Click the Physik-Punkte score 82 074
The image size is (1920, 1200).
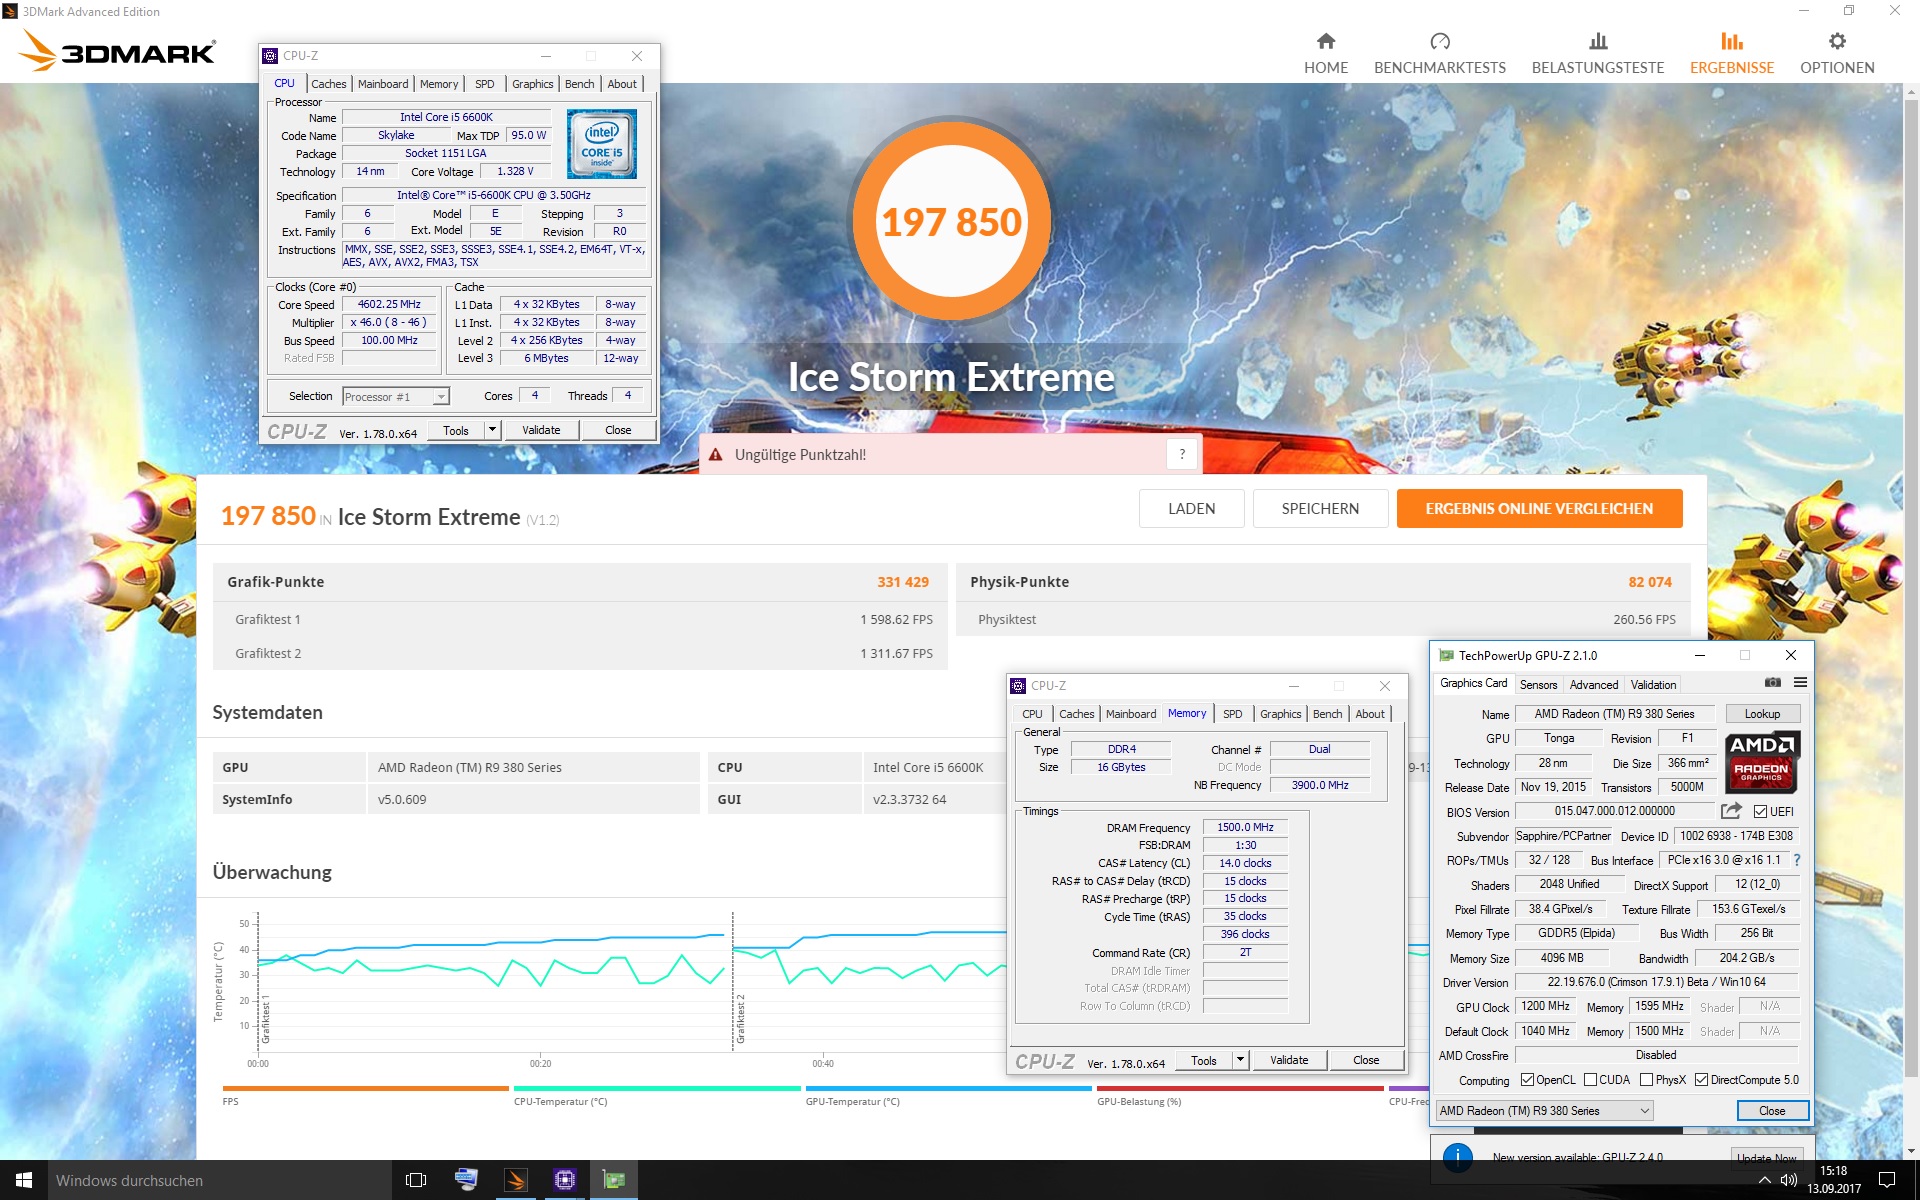pos(1650,582)
